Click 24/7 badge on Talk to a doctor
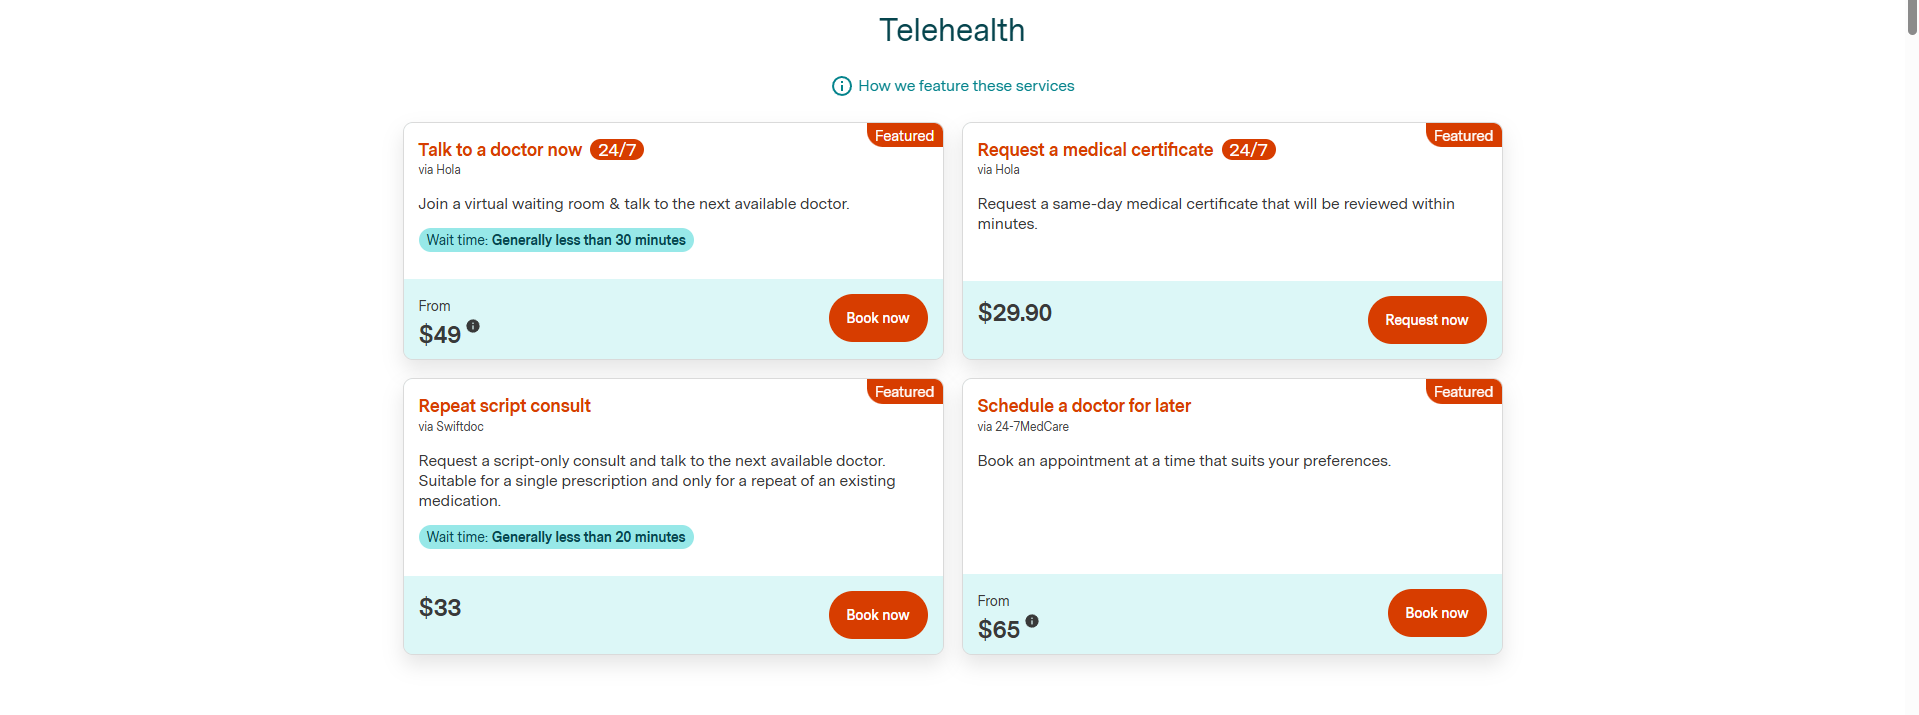Screen dimensions: 1919x715 pyautogui.click(x=617, y=150)
